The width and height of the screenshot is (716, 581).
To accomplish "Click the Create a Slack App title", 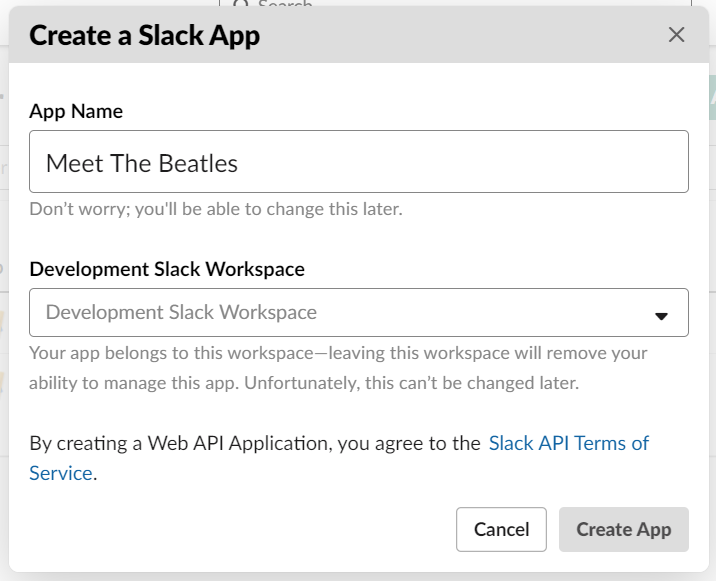I will pyautogui.click(x=145, y=36).
